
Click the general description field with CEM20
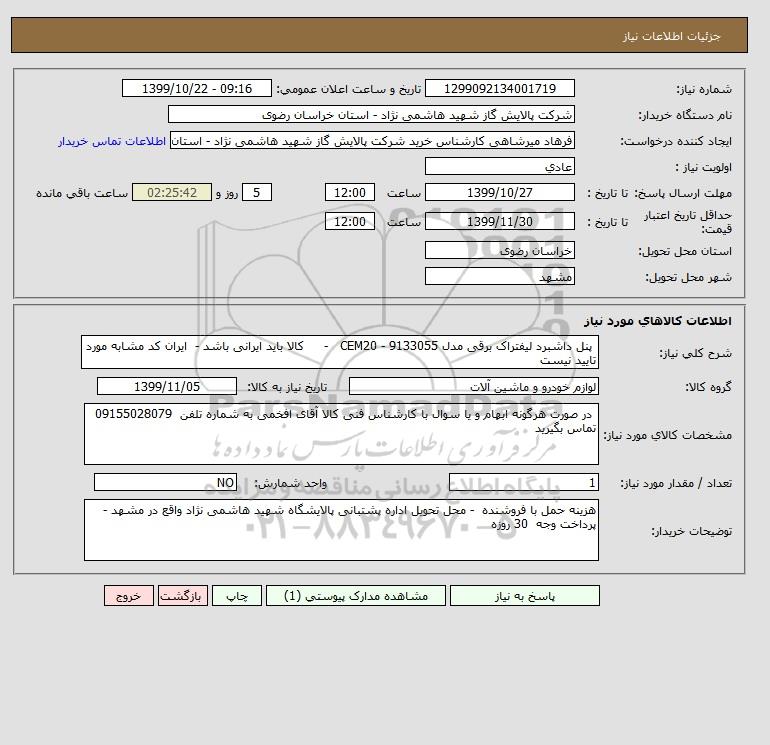pos(340,353)
